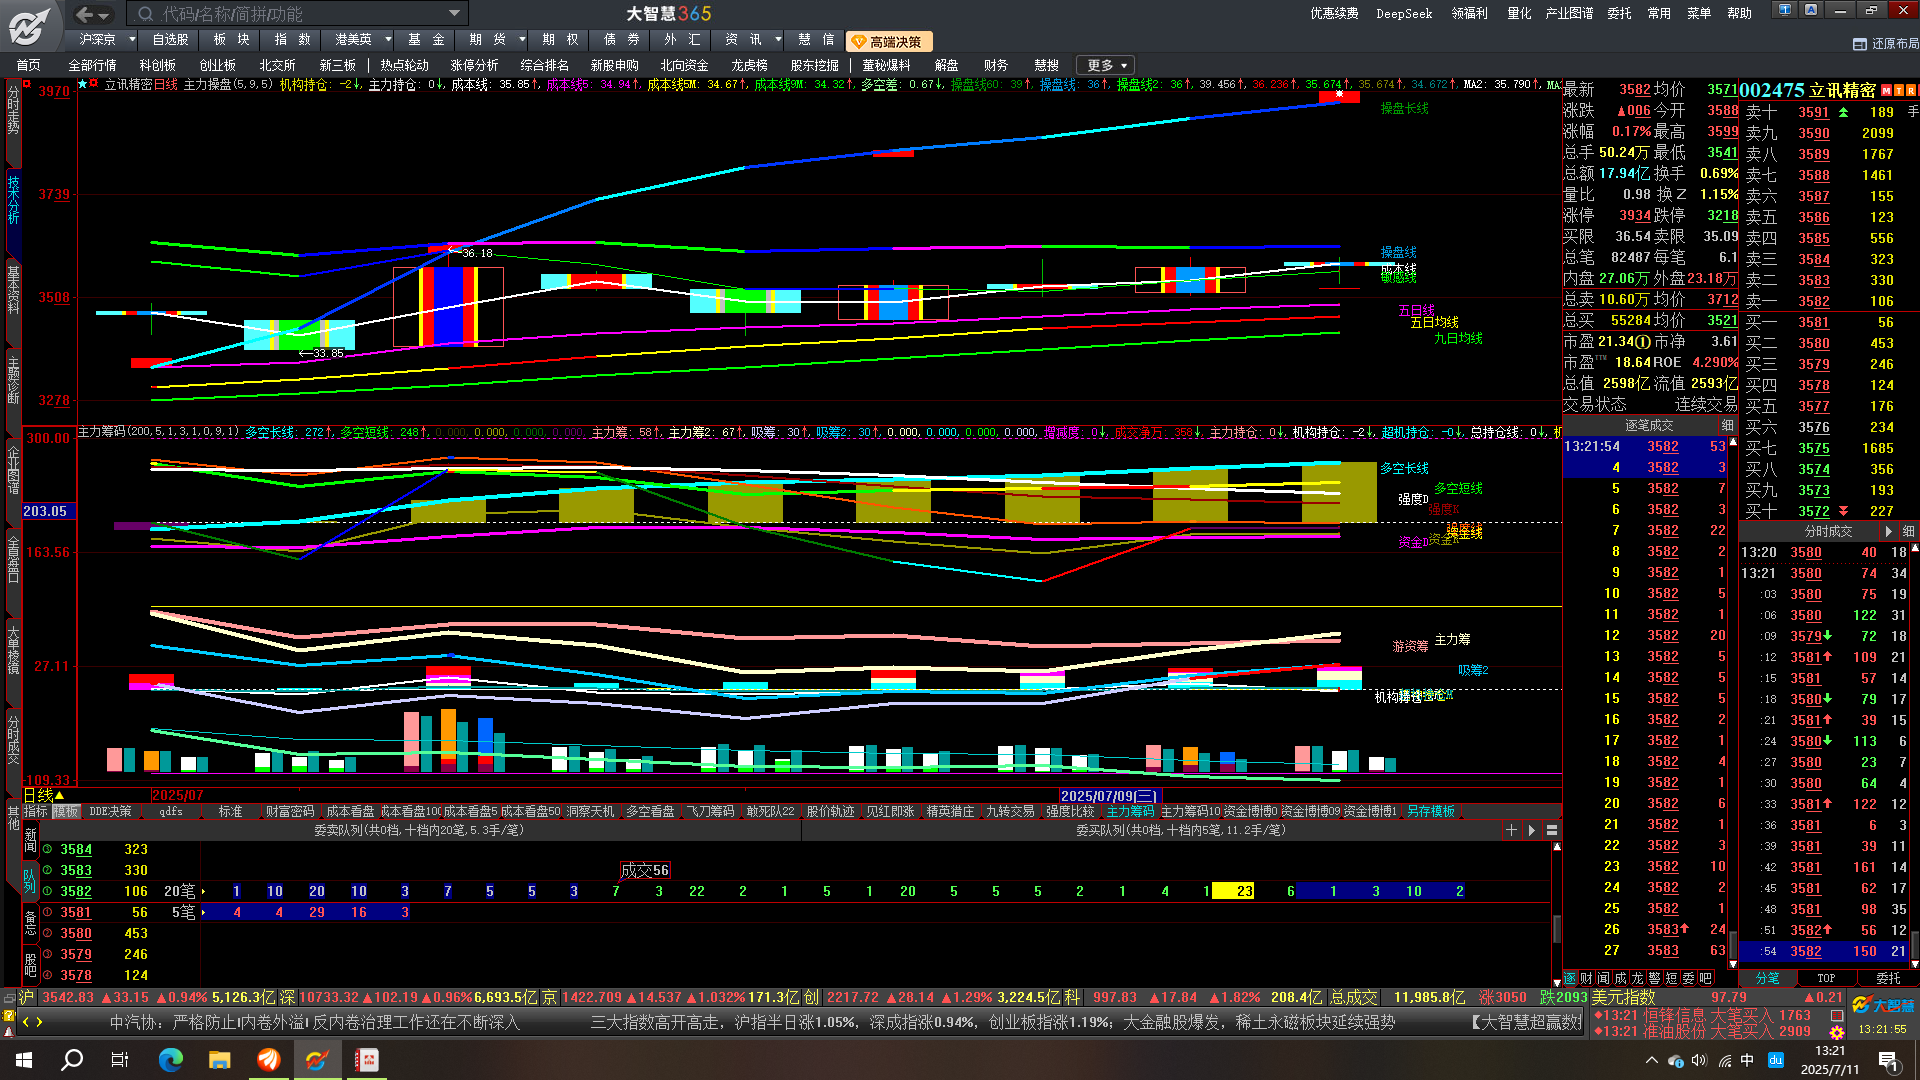
Task: Open the 帮助 menu
Action: 1739,14
